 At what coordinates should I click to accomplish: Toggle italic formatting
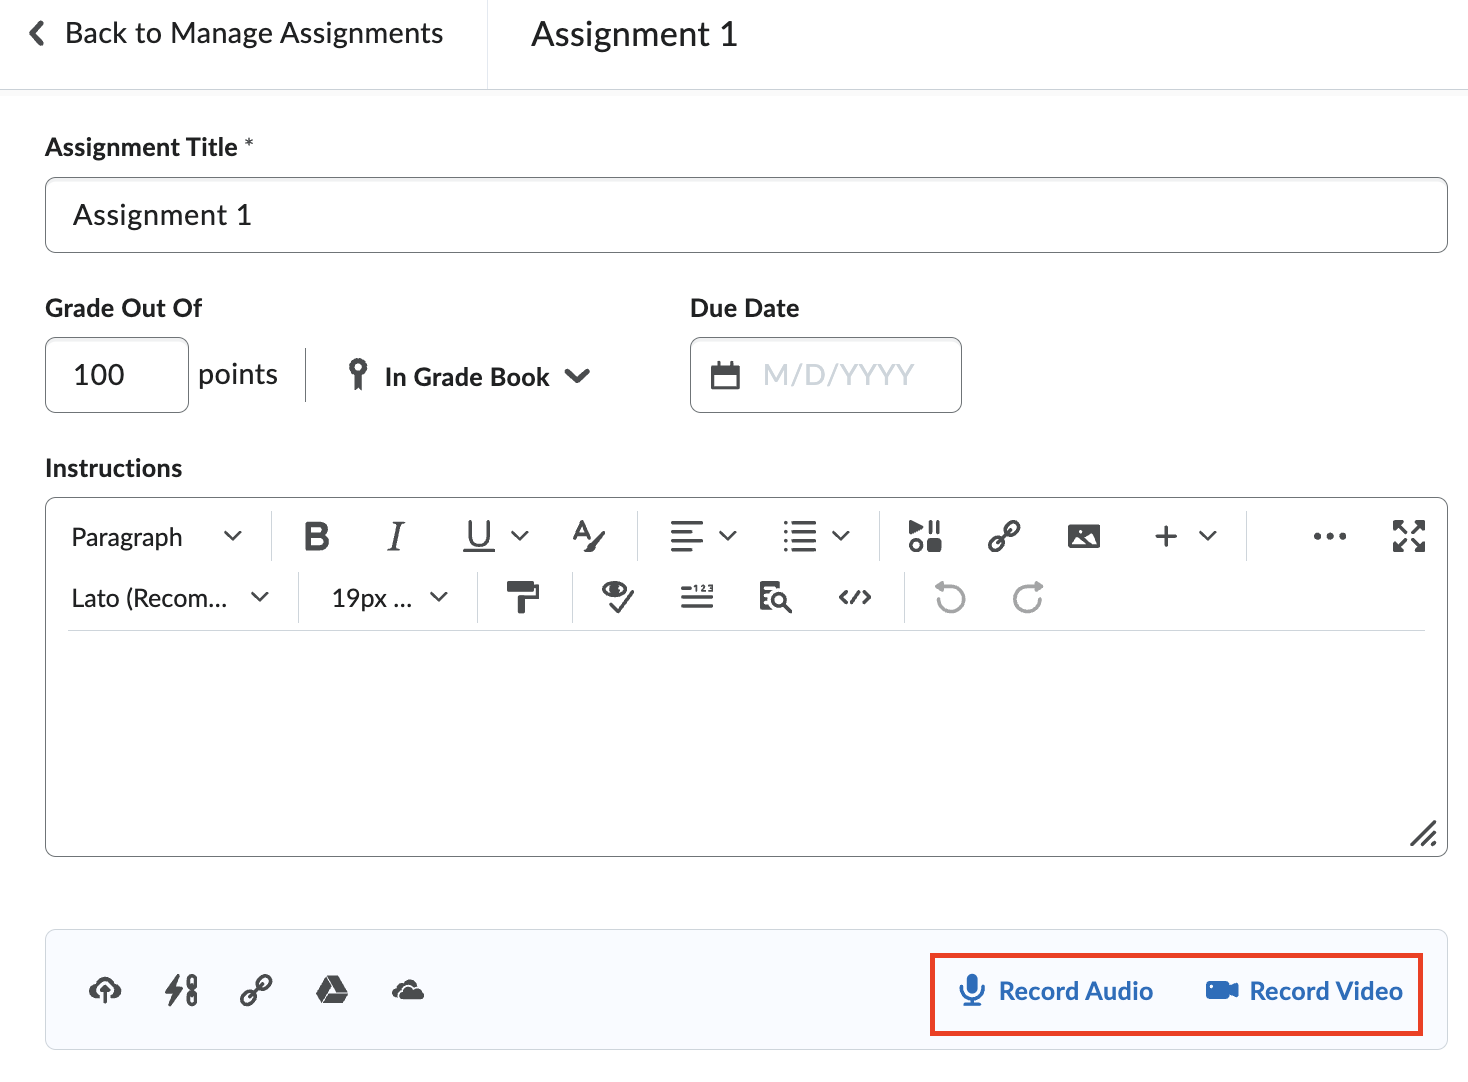(x=396, y=536)
